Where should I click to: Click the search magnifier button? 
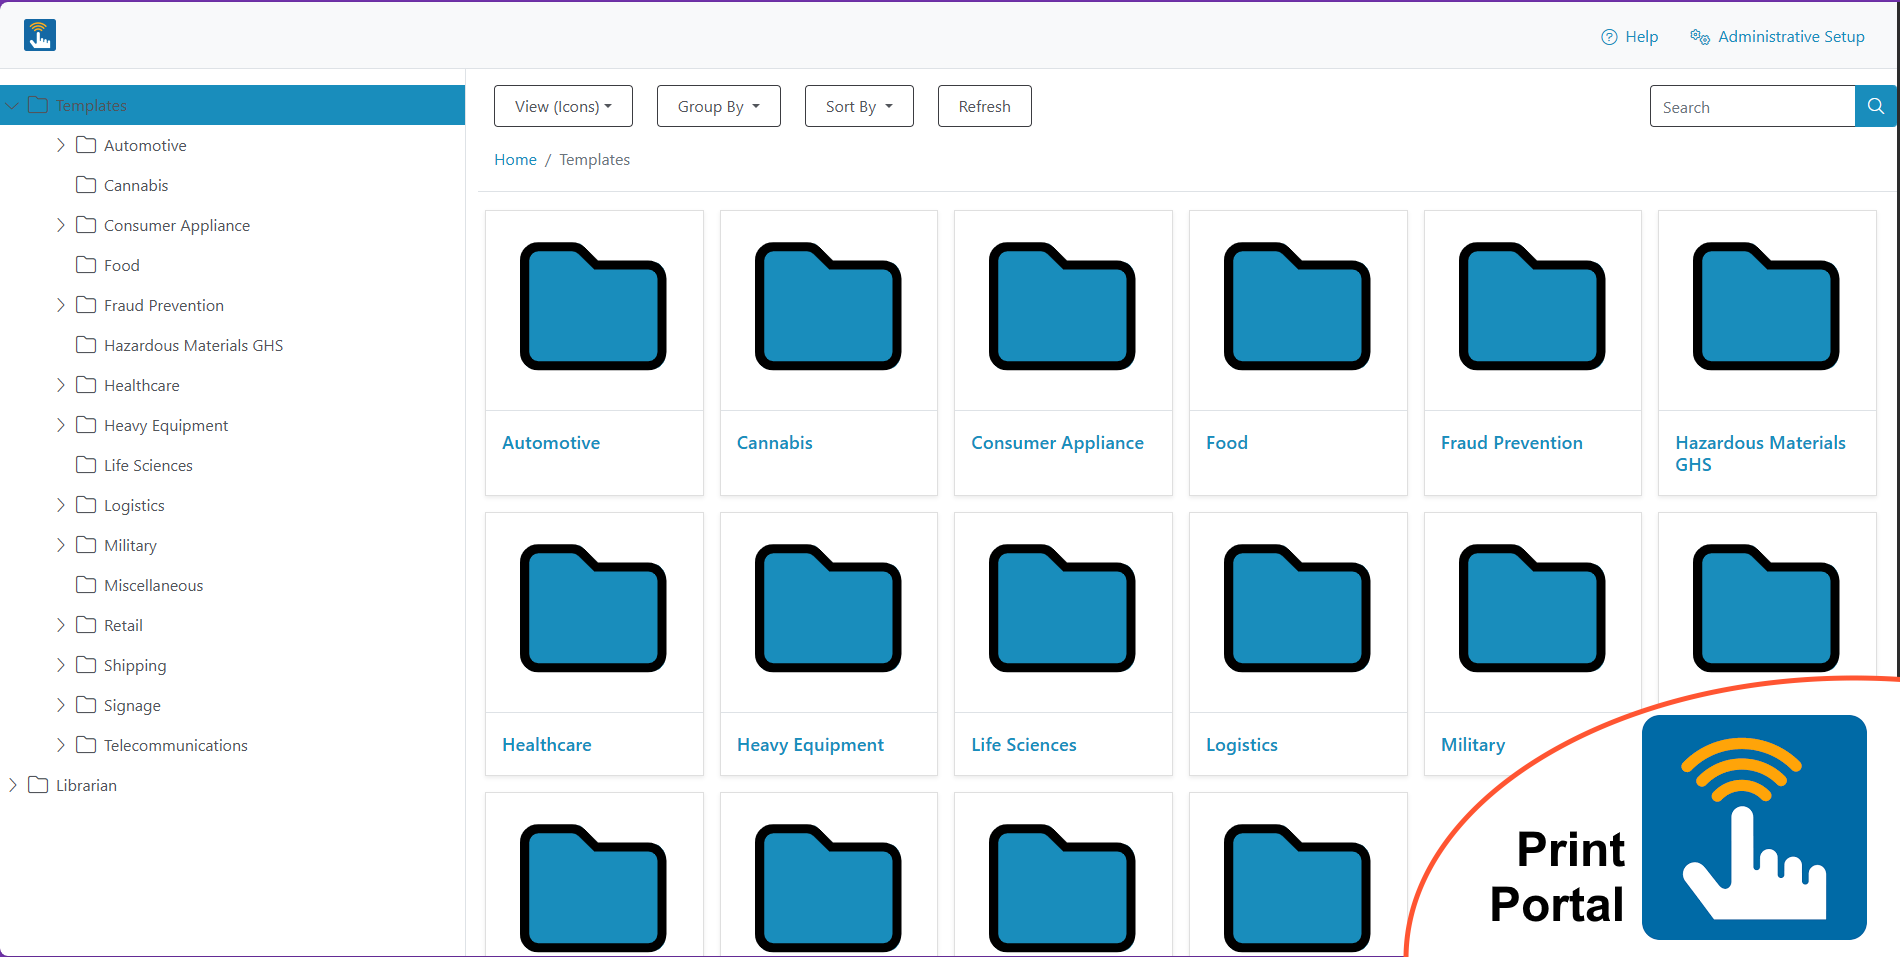[x=1875, y=106]
